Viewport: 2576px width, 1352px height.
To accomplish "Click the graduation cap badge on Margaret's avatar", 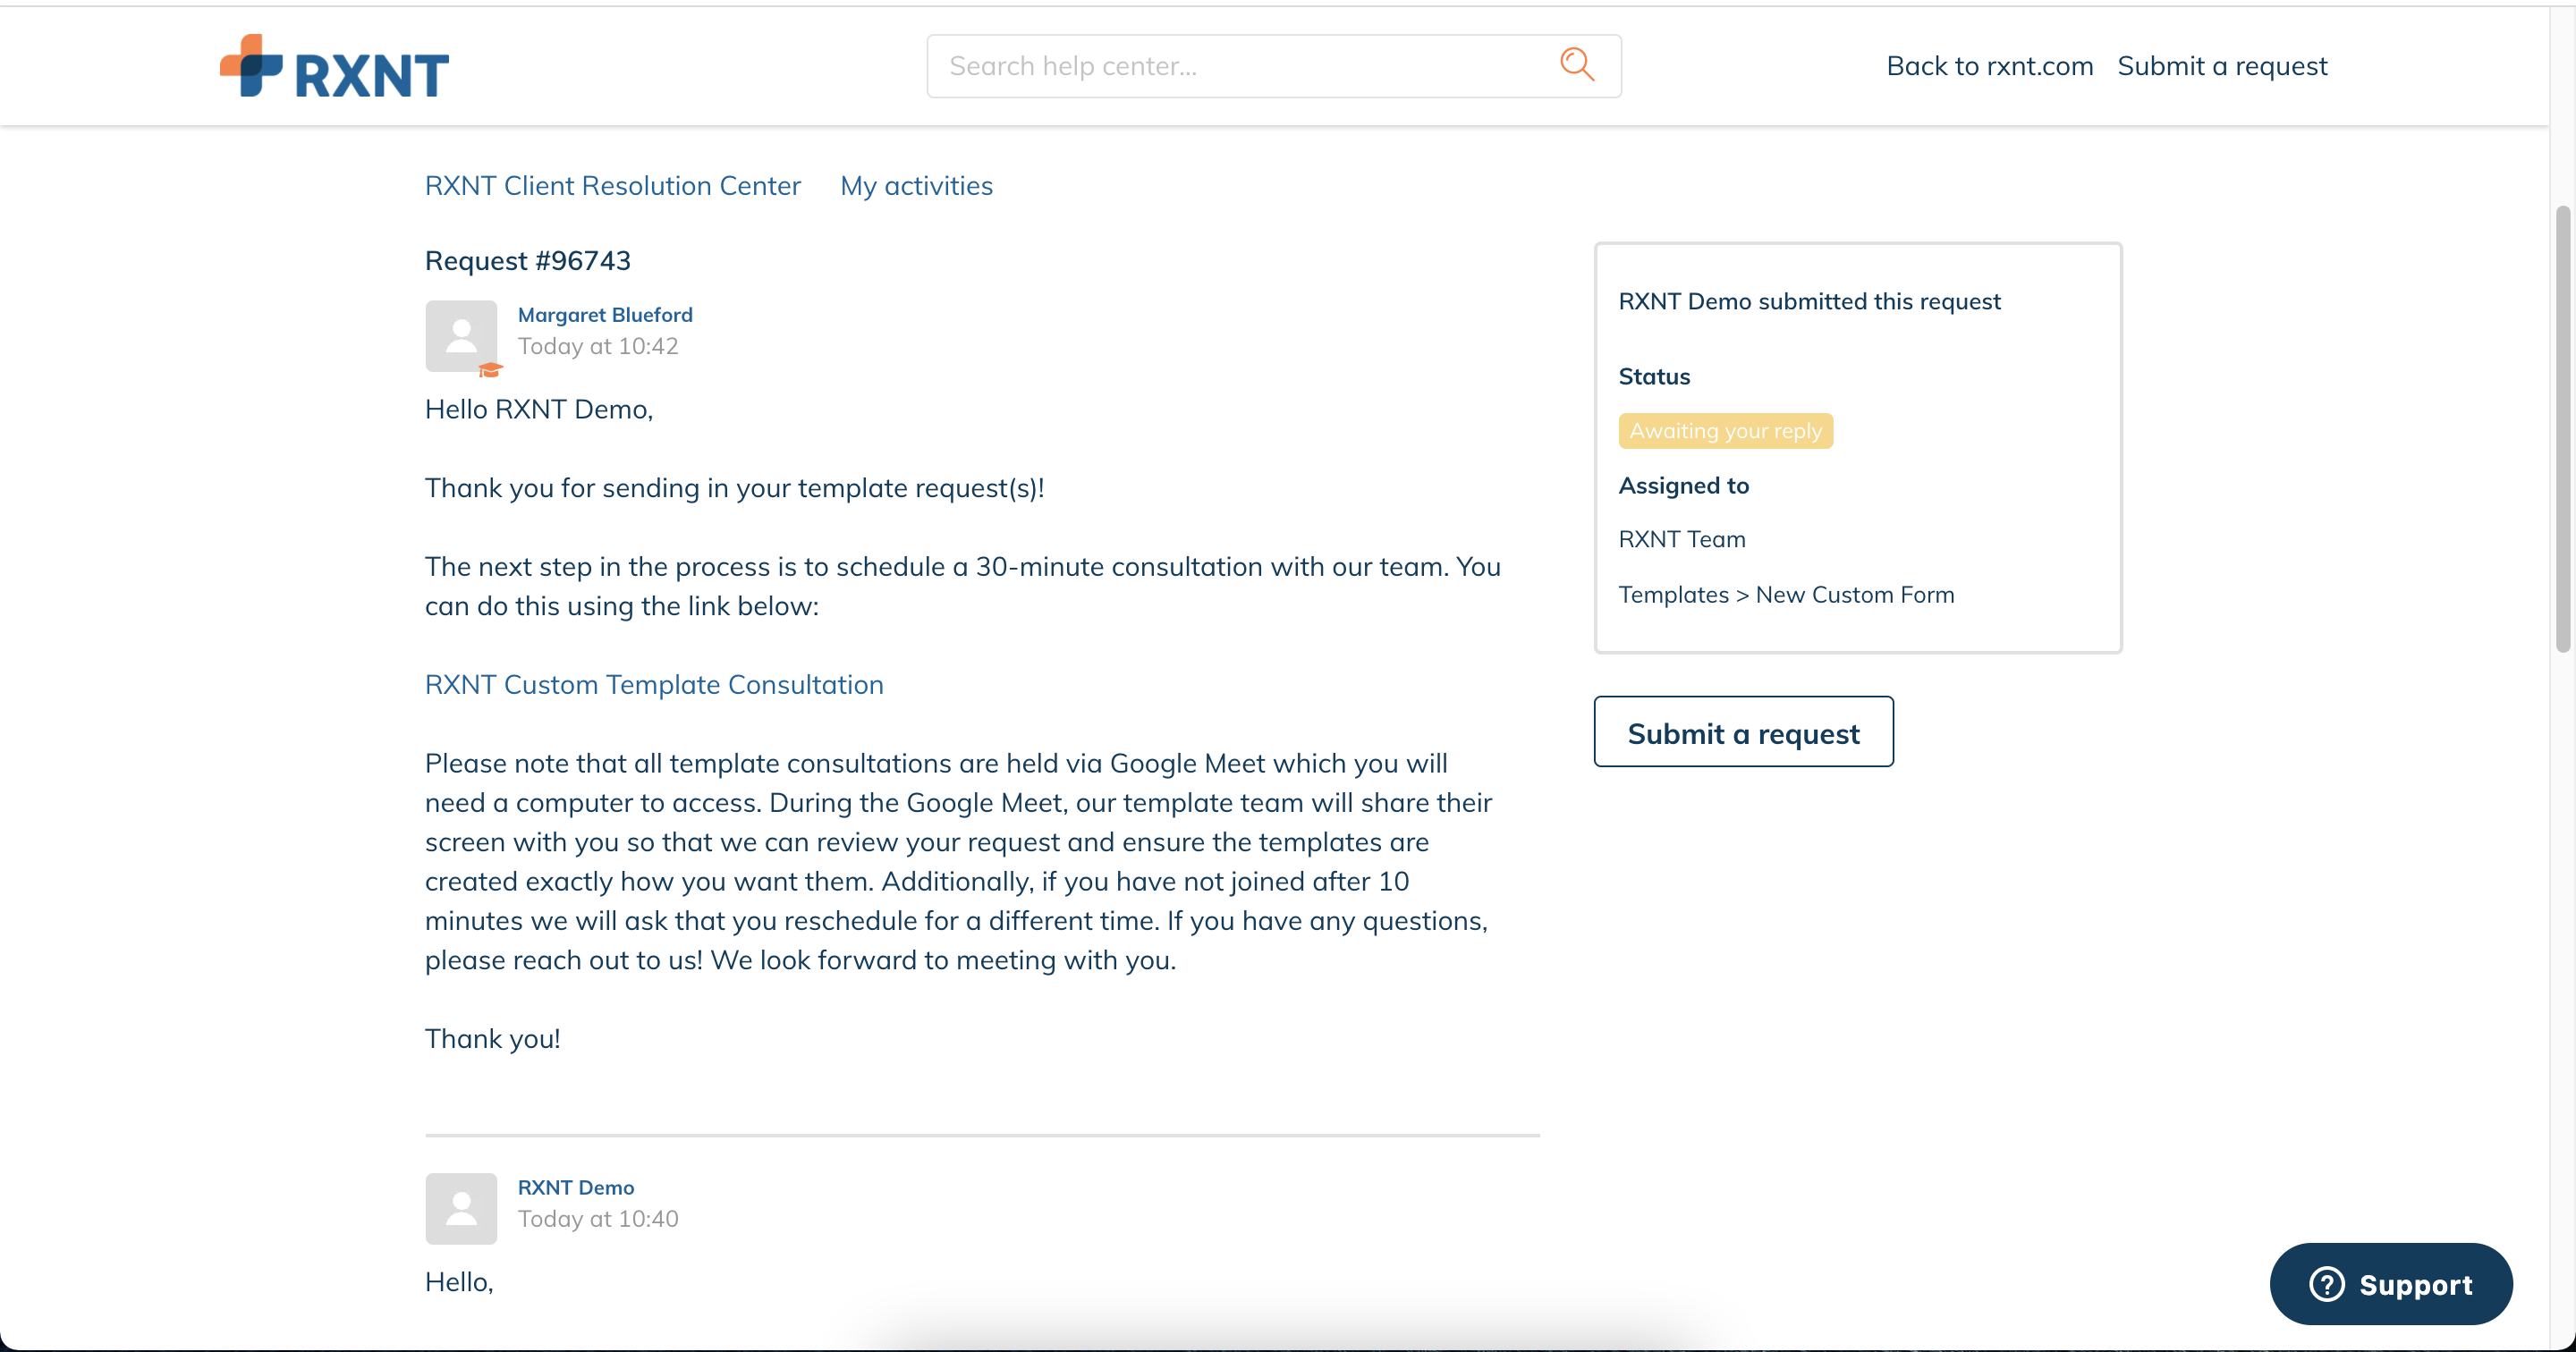I will pyautogui.click(x=490, y=370).
